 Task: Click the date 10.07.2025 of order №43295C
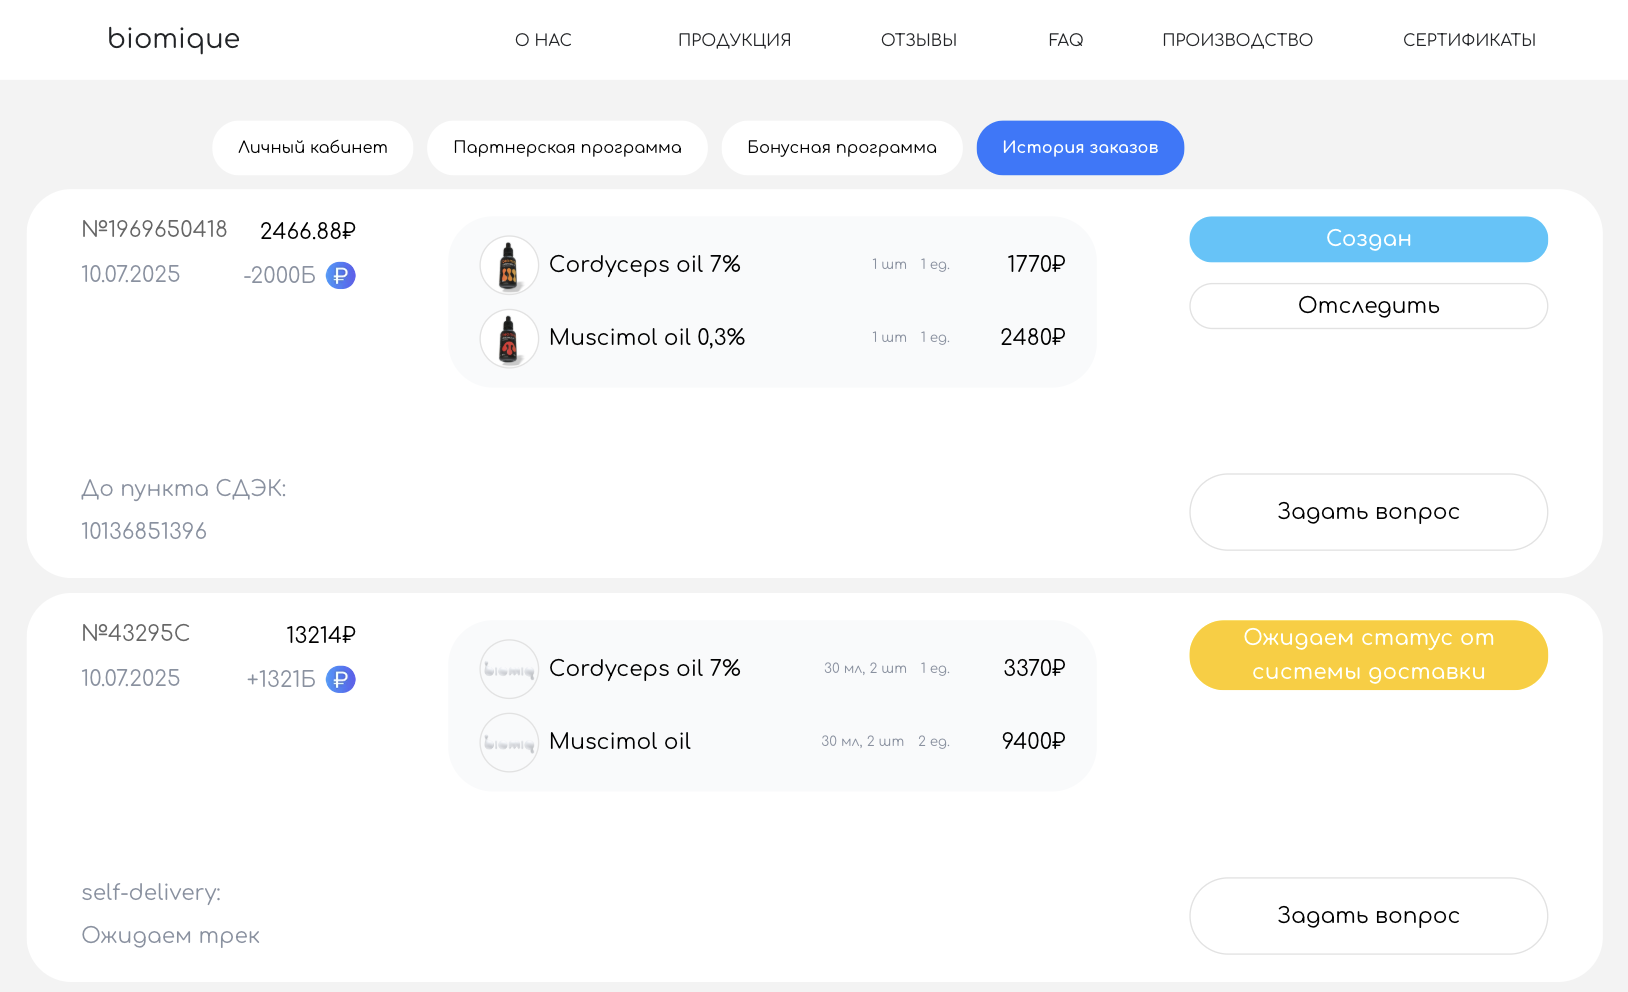[131, 678]
